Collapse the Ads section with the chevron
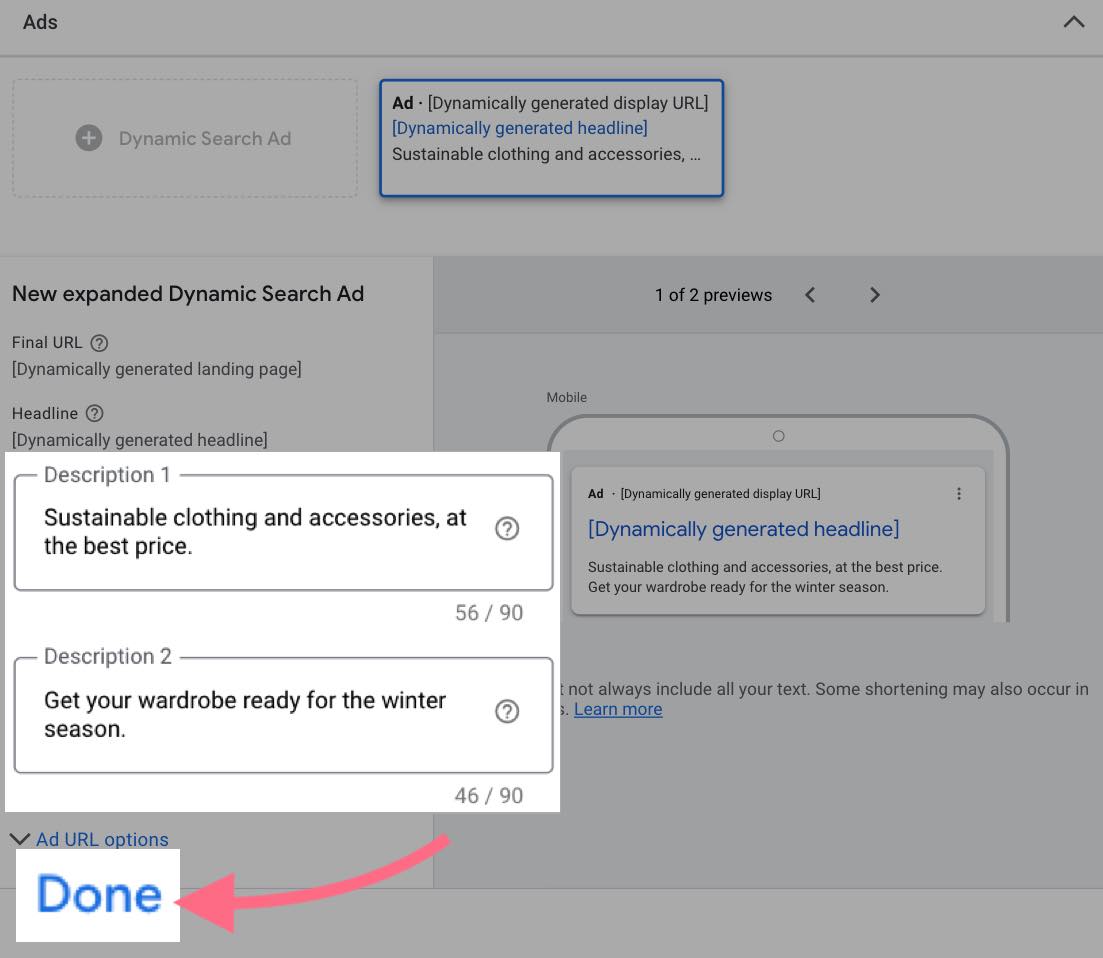The image size is (1103, 958). (x=1074, y=20)
